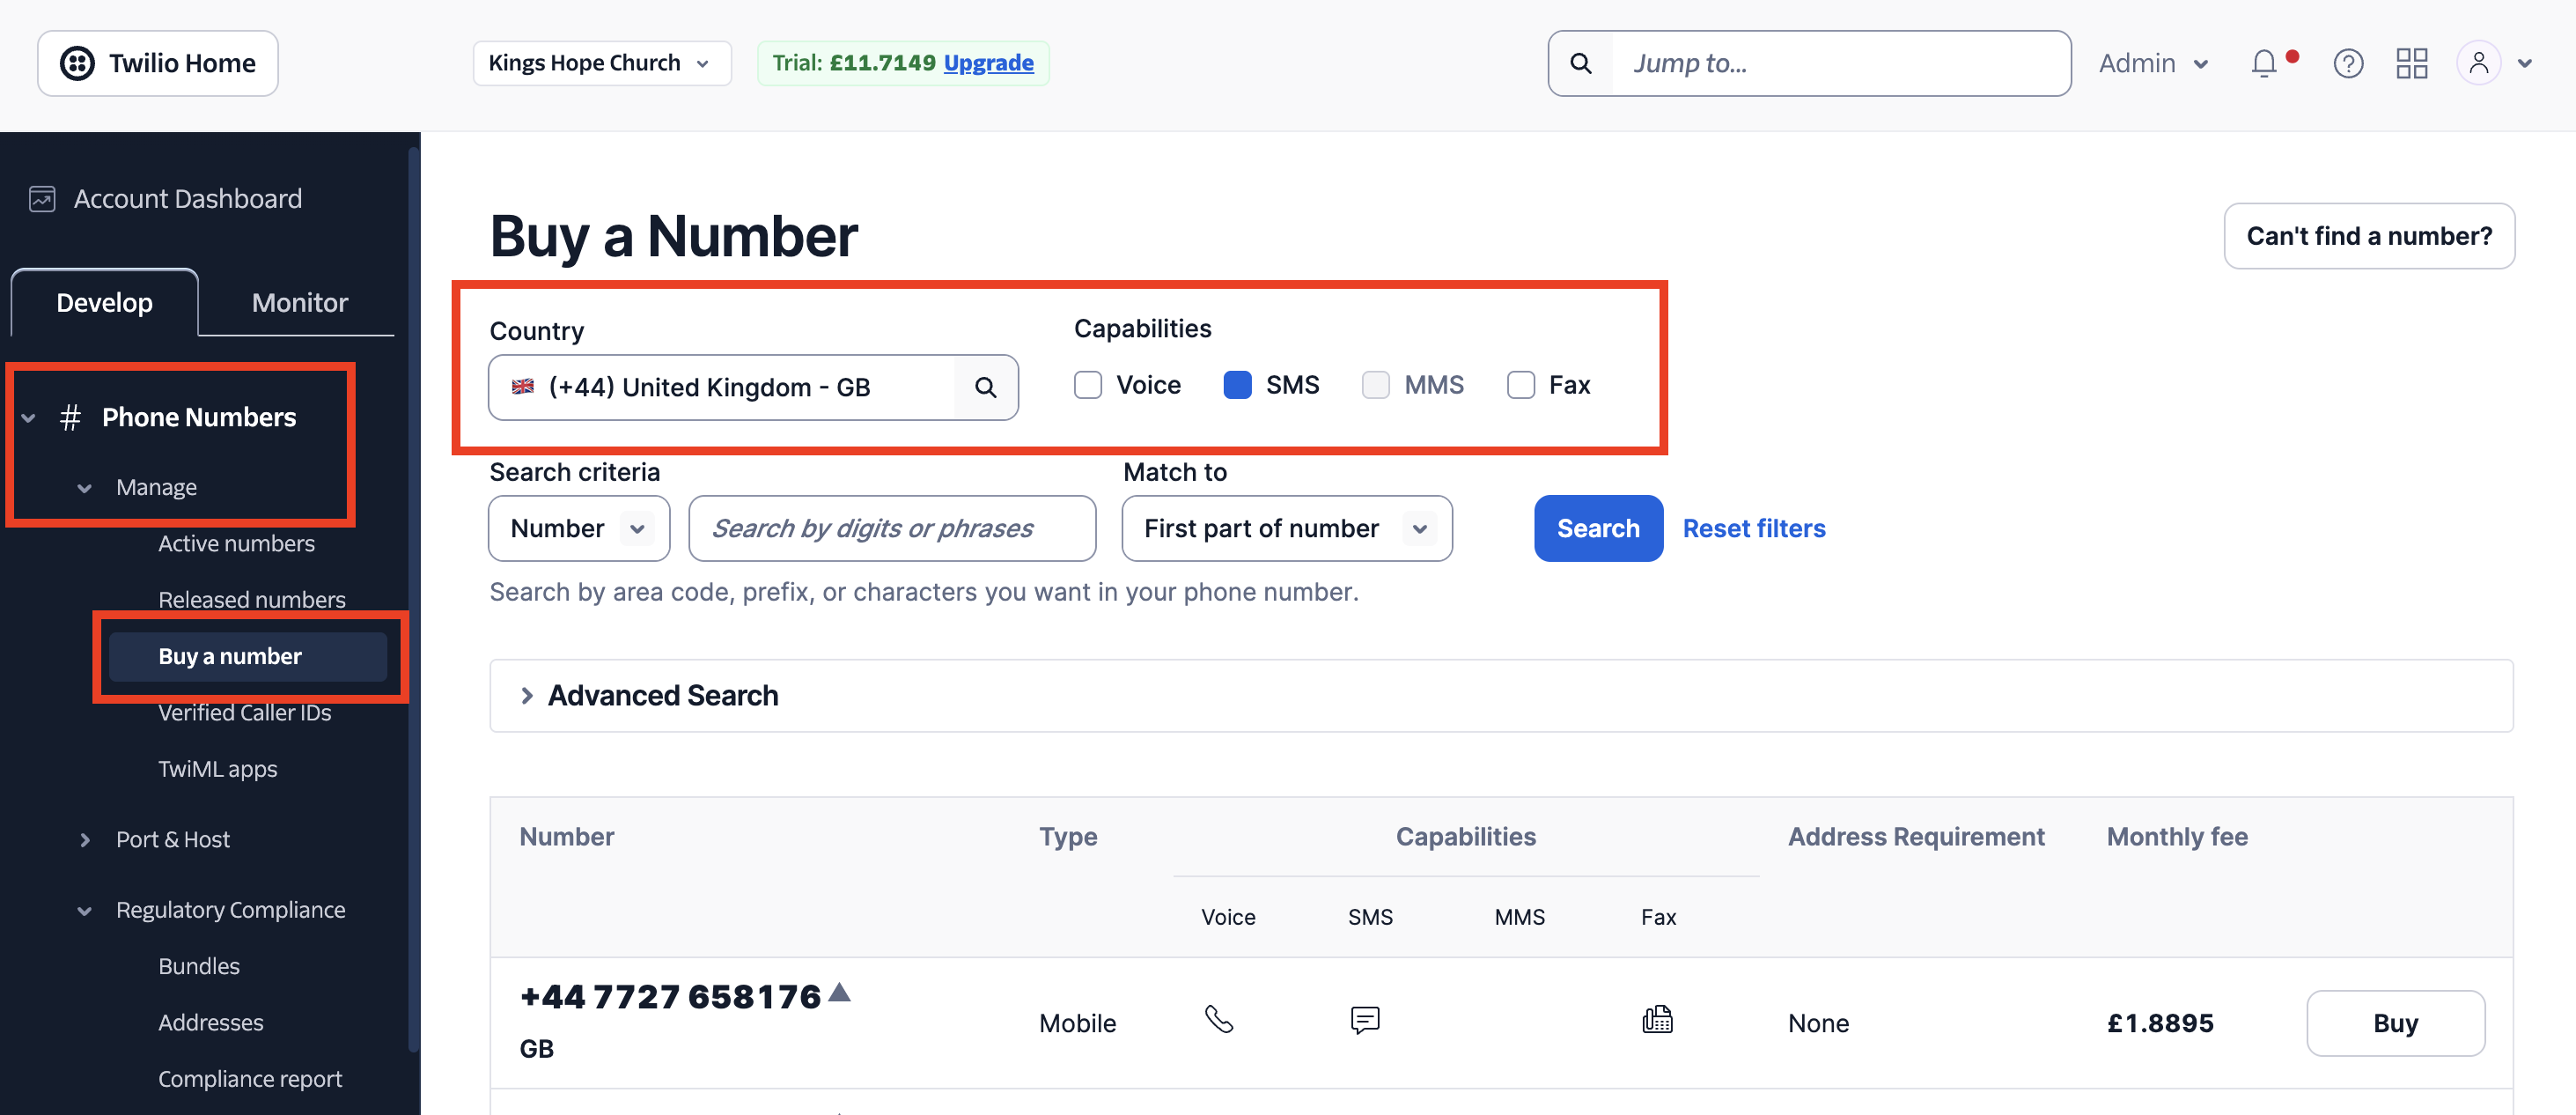Open the Kings Hope Church account dropdown
Image resolution: width=2576 pixels, height=1115 pixels.
coord(602,63)
